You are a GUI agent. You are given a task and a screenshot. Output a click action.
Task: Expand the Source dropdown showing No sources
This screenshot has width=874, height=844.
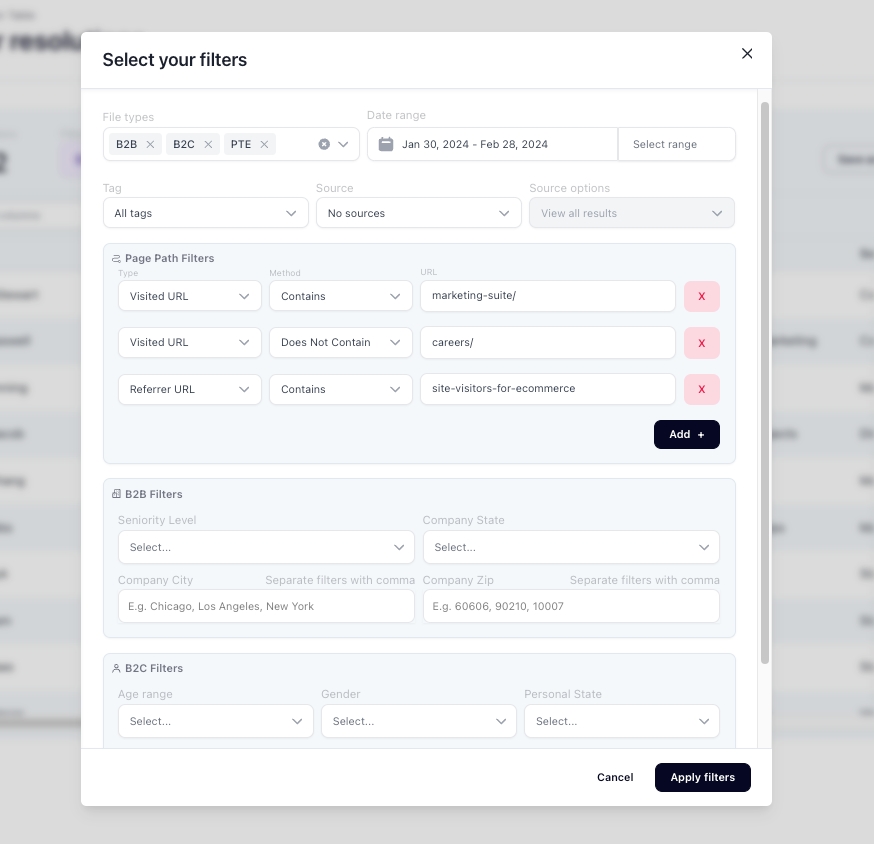tap(418, 213)
